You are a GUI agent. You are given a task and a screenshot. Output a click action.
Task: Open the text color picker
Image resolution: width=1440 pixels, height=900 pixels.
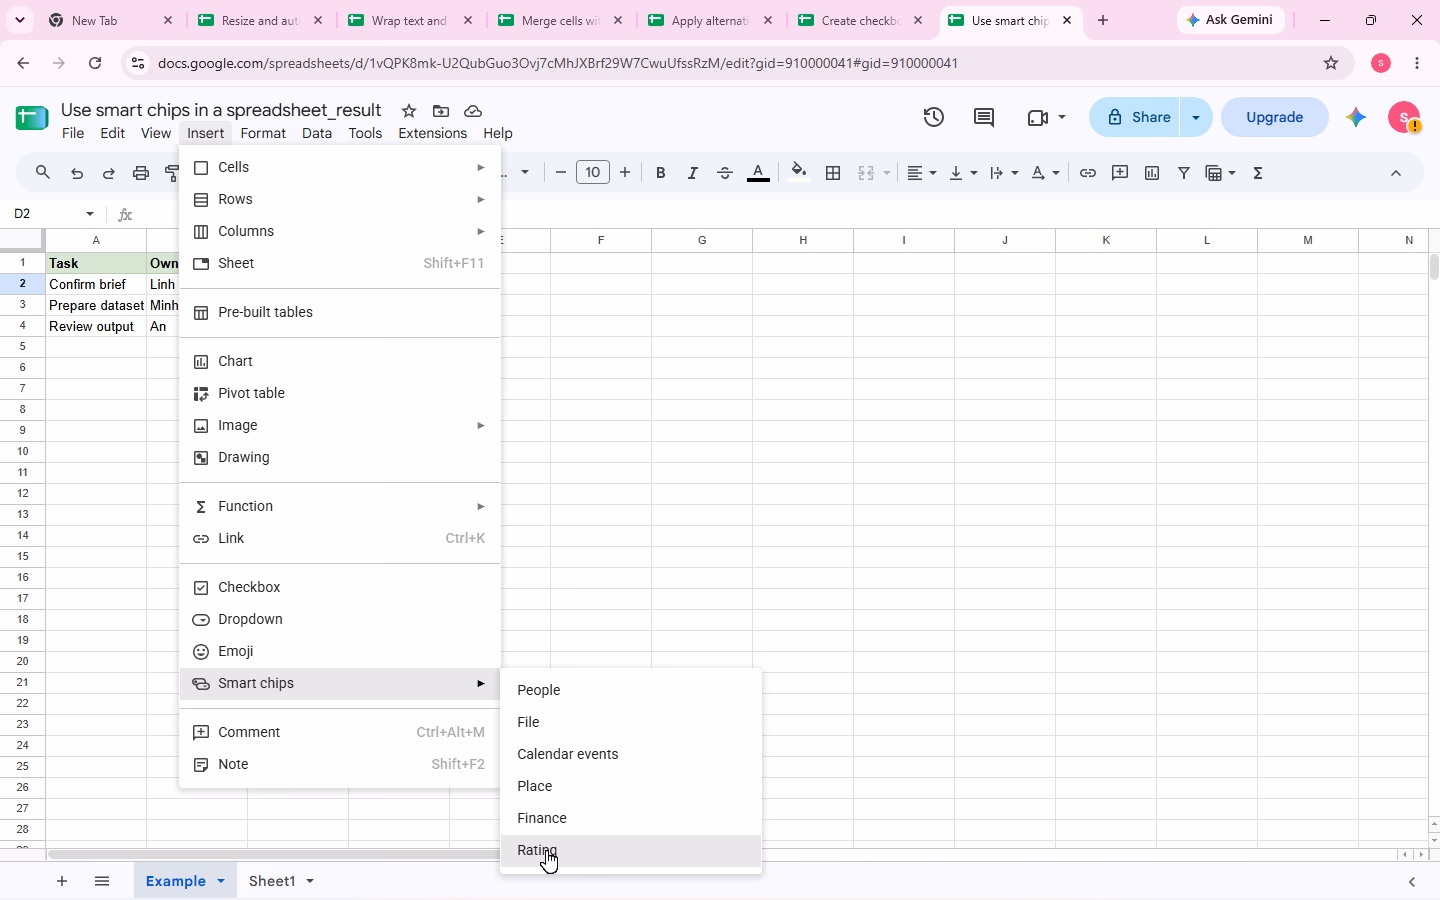click(x=758, y=173)
